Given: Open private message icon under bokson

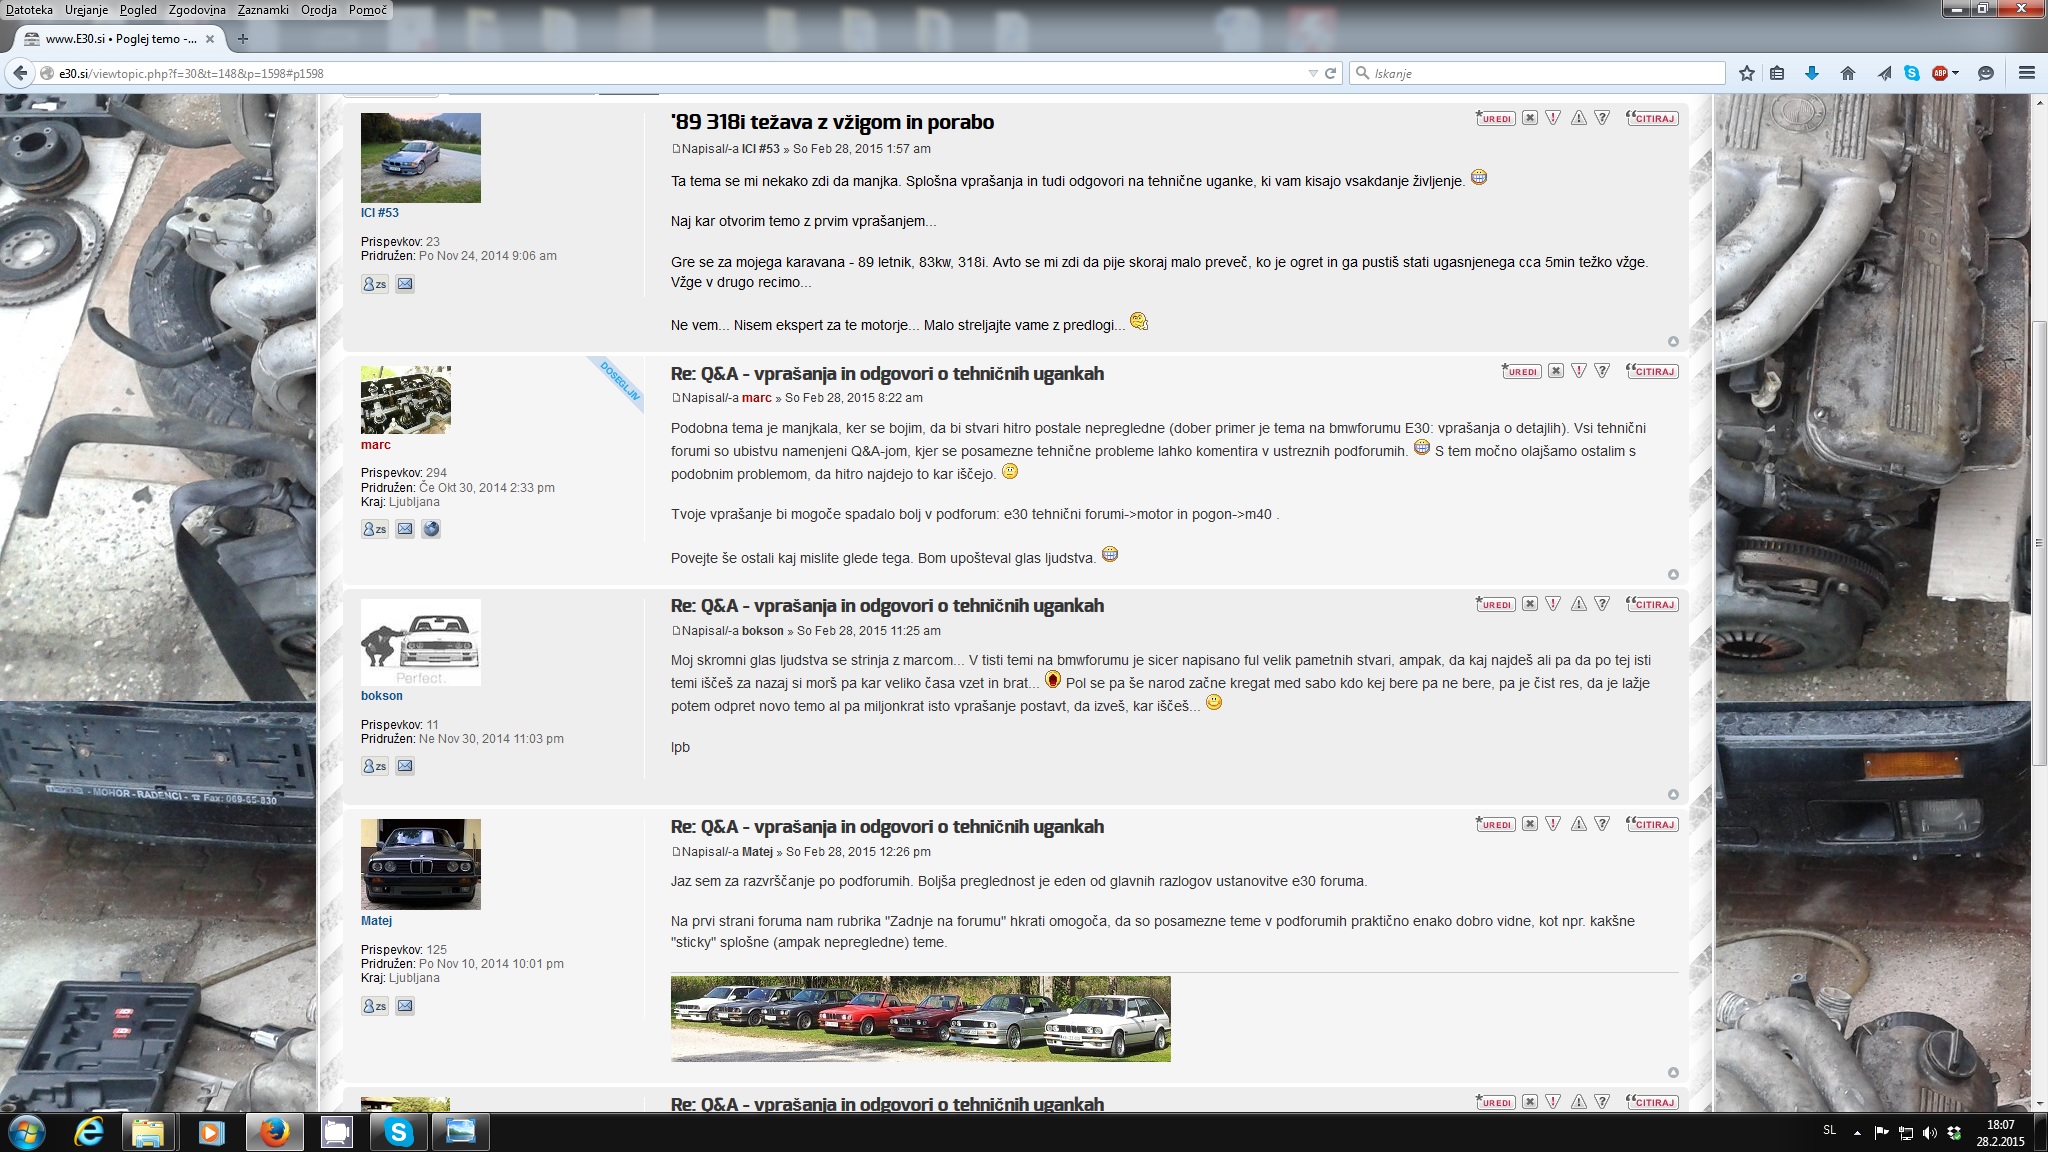Looking at the screenshot, I should pyautogui.click(x=374, y=766).
